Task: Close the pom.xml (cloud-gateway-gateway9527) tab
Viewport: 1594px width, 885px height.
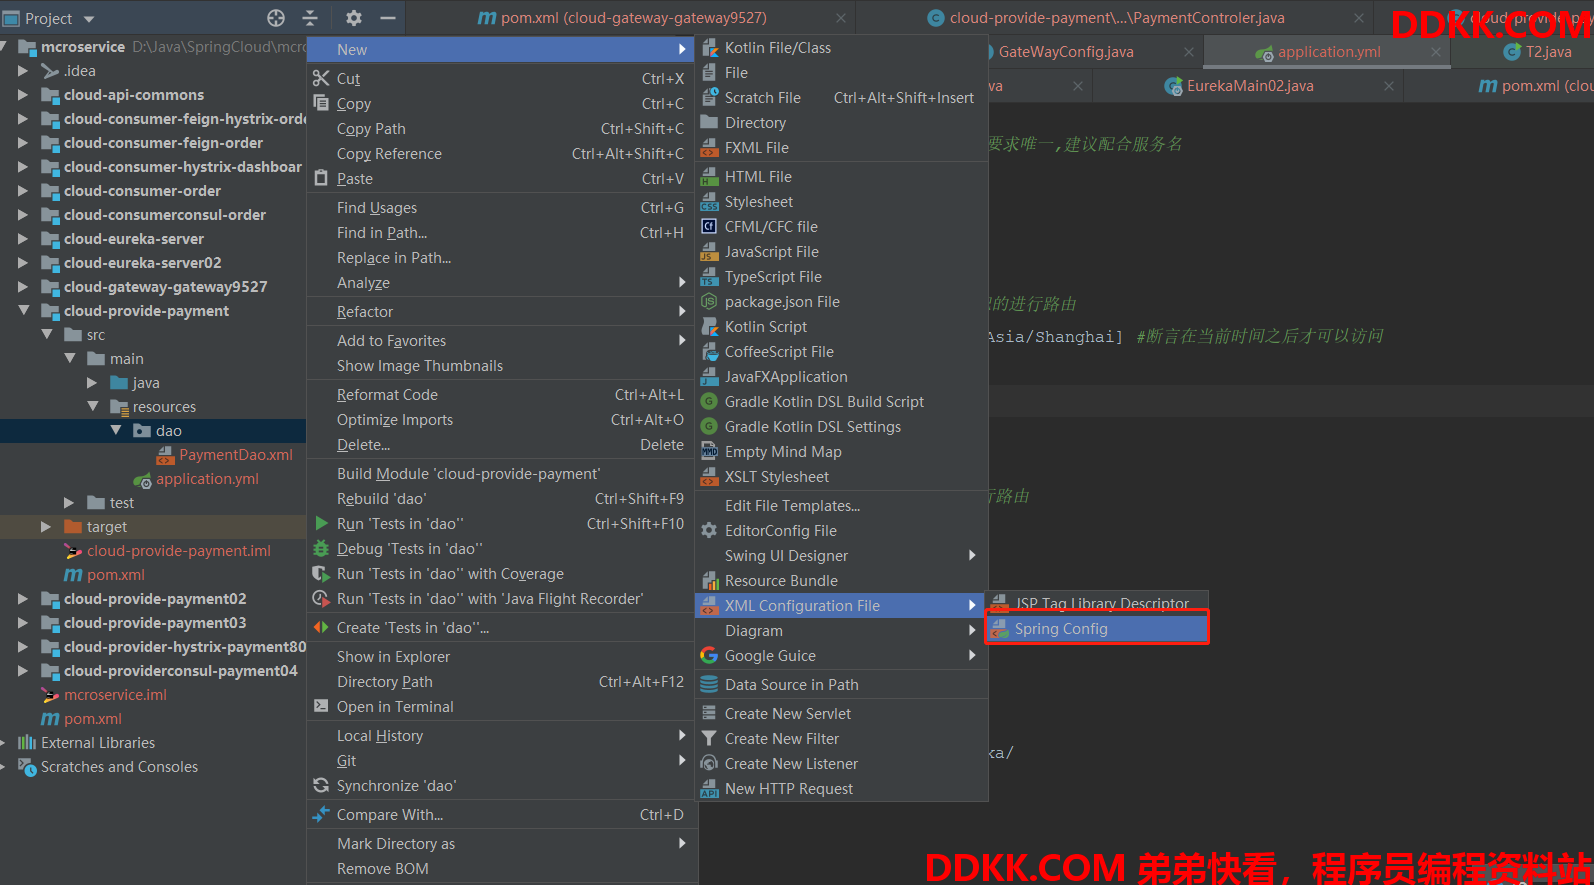Action: click(x=841, y=18)
